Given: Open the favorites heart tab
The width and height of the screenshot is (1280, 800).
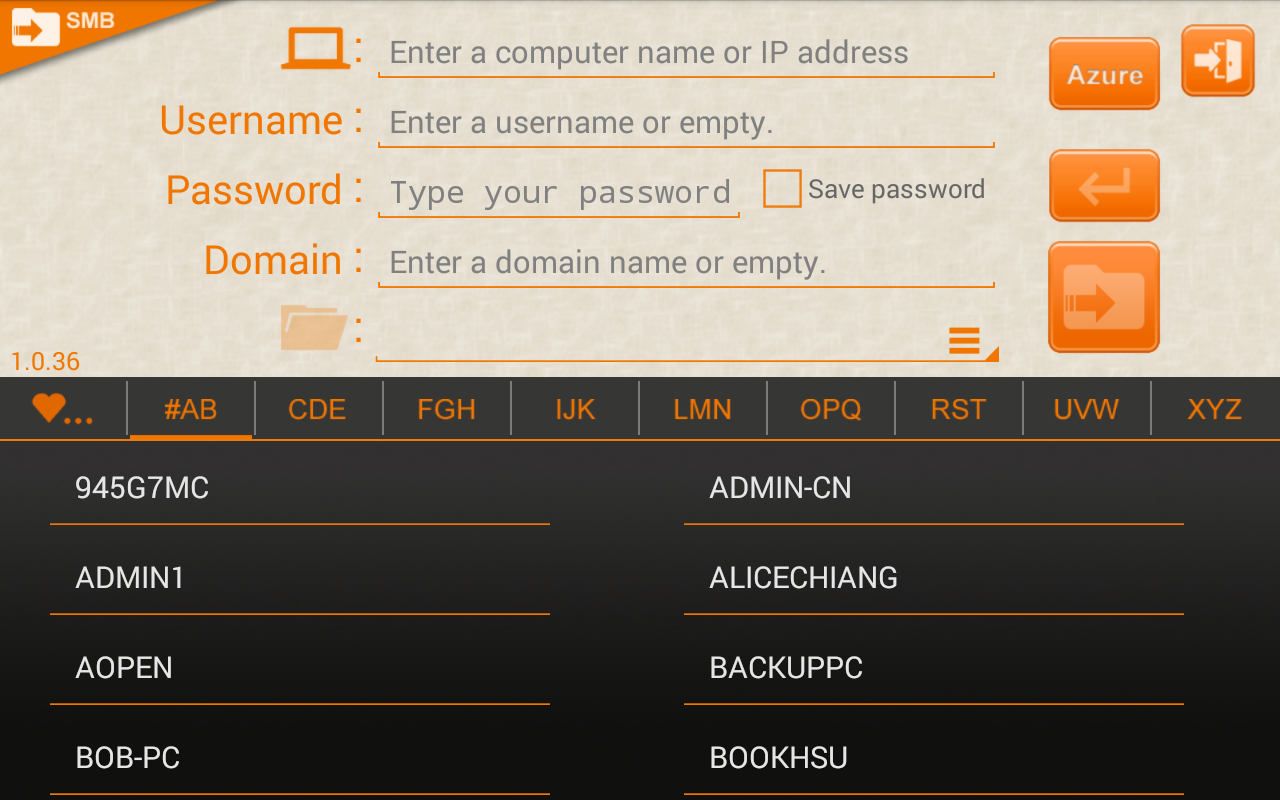Looking at the screenshot, I should tap(63, 409).
